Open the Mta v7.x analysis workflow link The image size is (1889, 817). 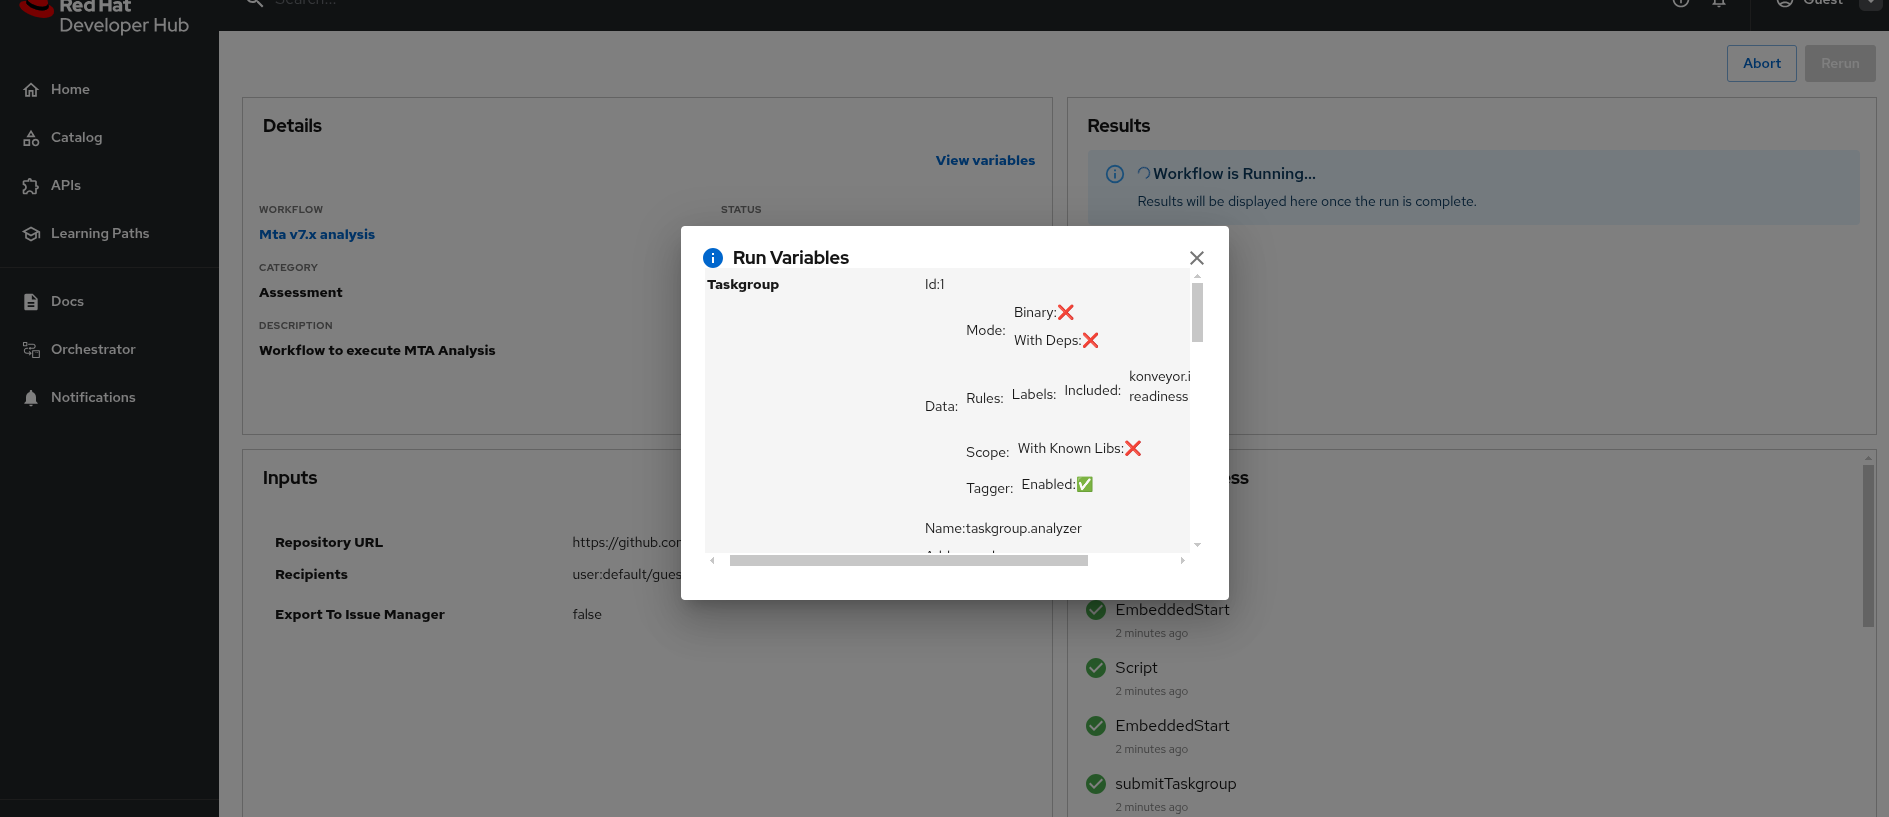(317, 235)
